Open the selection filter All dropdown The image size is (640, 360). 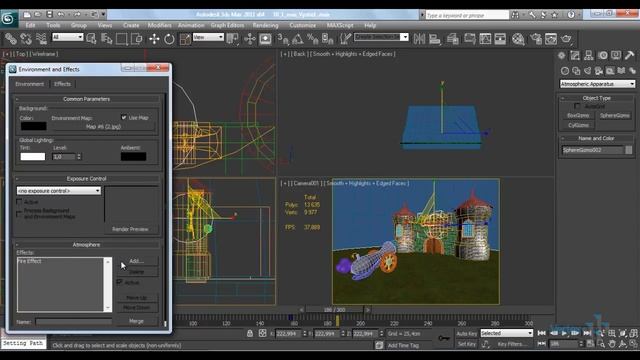coord(68,37)
